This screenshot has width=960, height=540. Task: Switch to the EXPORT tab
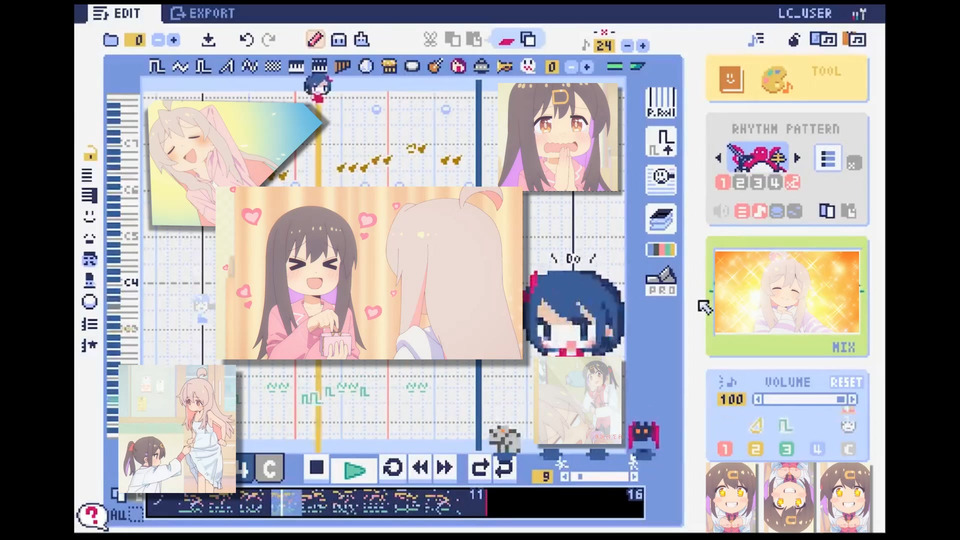[203, 13]
